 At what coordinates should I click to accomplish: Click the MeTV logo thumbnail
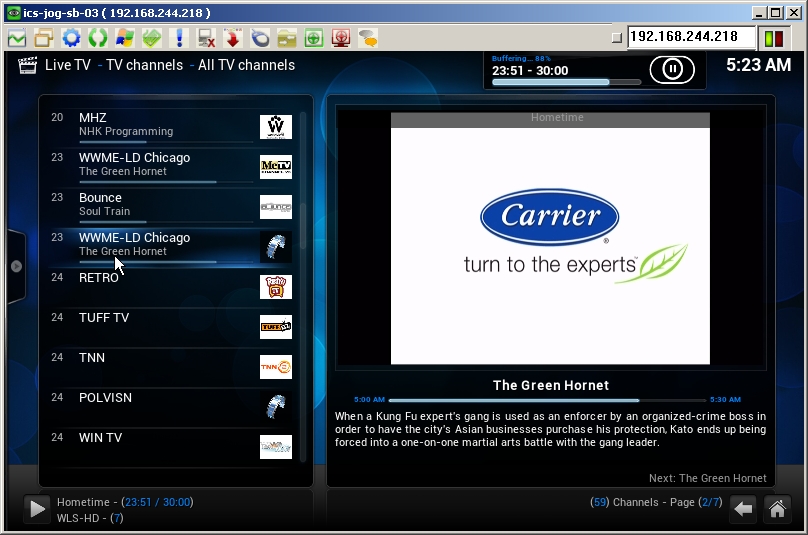(276, 167)
